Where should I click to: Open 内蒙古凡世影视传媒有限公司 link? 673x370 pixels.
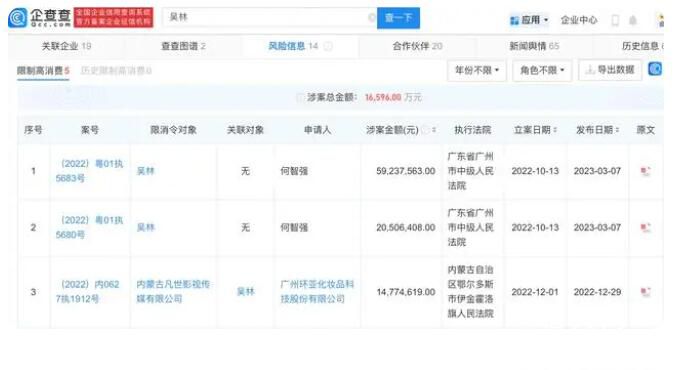[173, 291]
